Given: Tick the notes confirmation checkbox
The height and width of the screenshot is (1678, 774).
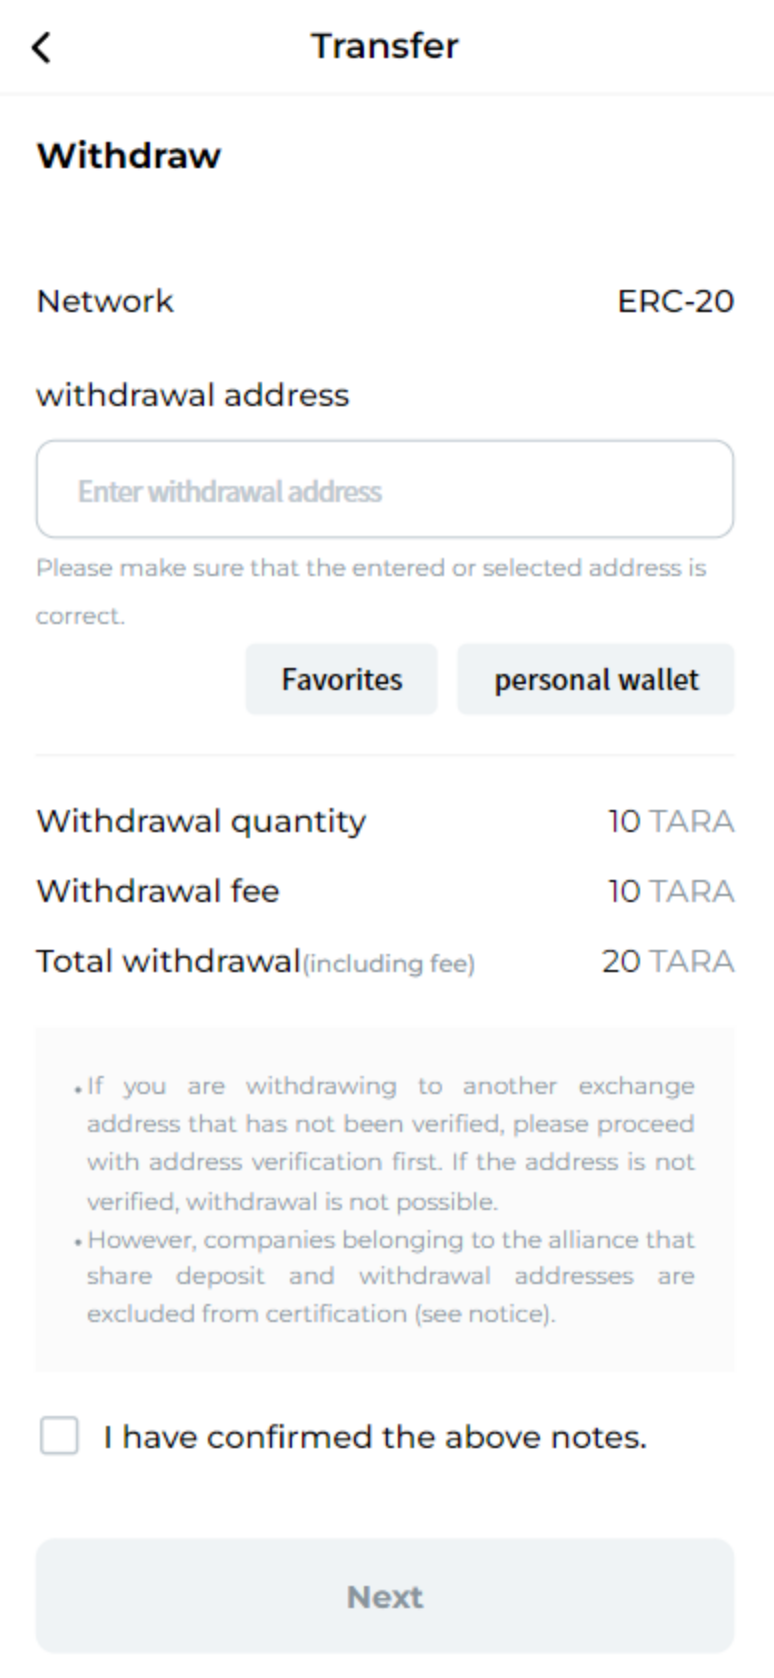Looking at the screenshot, I should coord(59,1436).
